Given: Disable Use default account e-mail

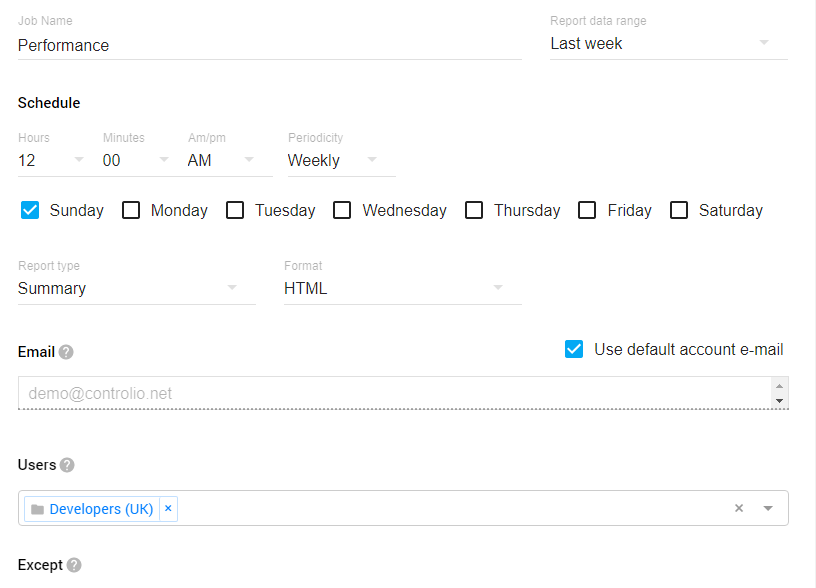Looking at the screenshot, I should (x=574, y=349).
